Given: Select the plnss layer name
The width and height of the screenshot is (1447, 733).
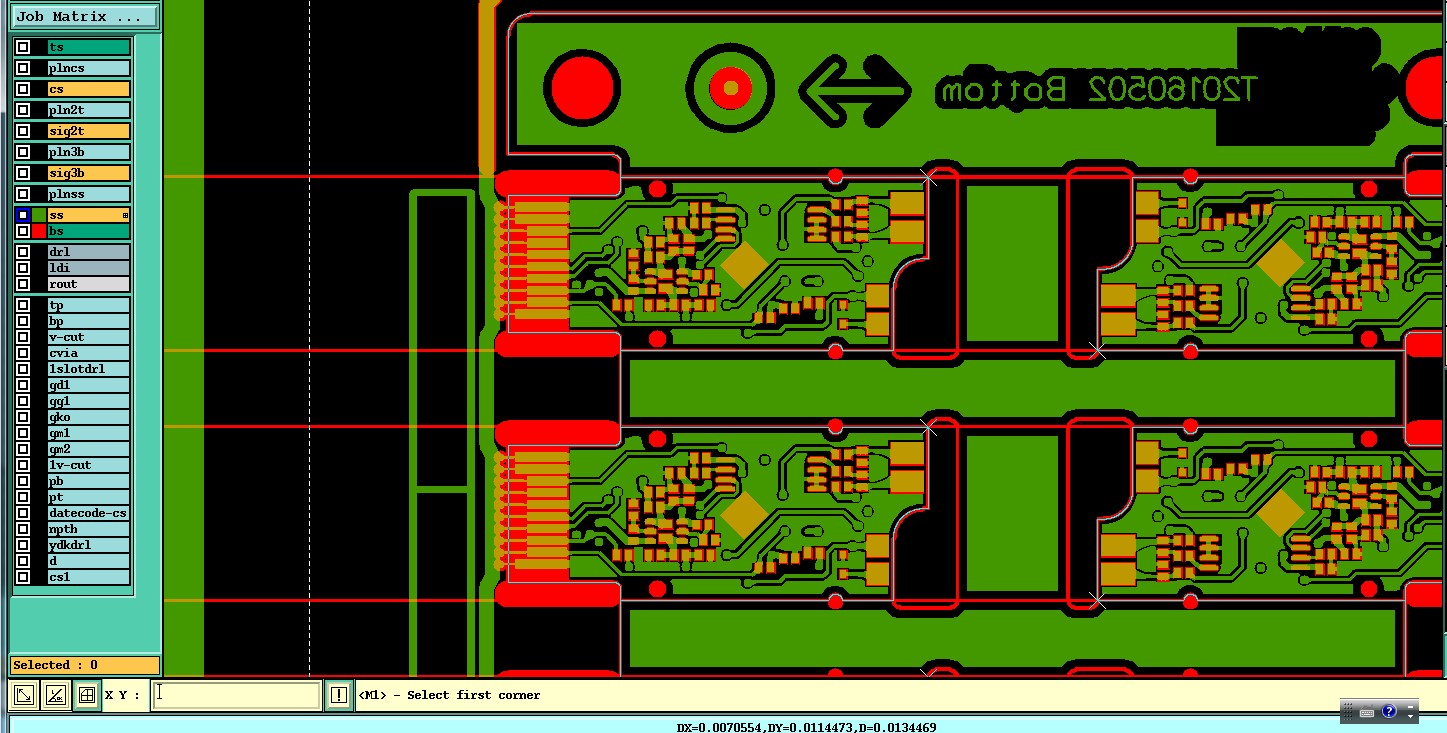Looking at the screenshot, I should 89,194.
